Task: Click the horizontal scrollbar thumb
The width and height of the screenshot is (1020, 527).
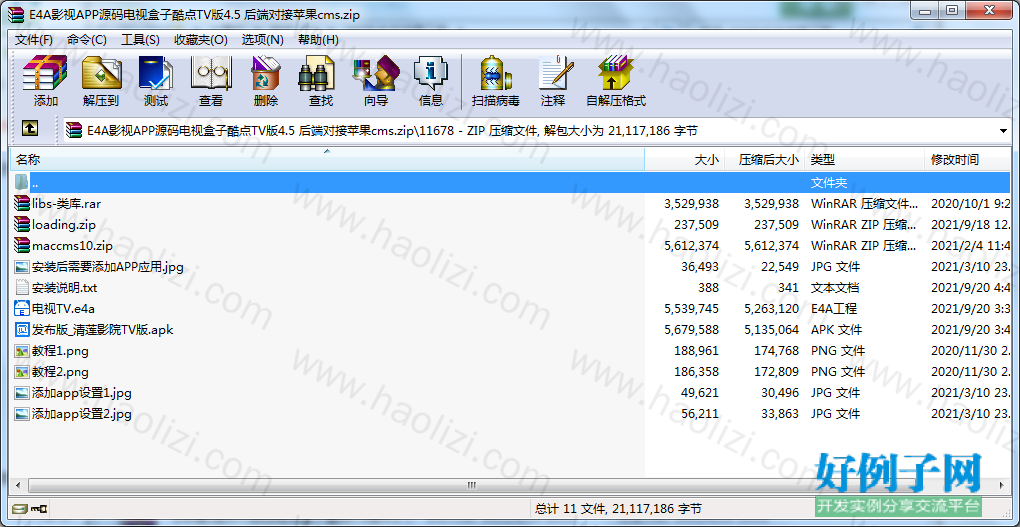Action: tap(472, 485)
